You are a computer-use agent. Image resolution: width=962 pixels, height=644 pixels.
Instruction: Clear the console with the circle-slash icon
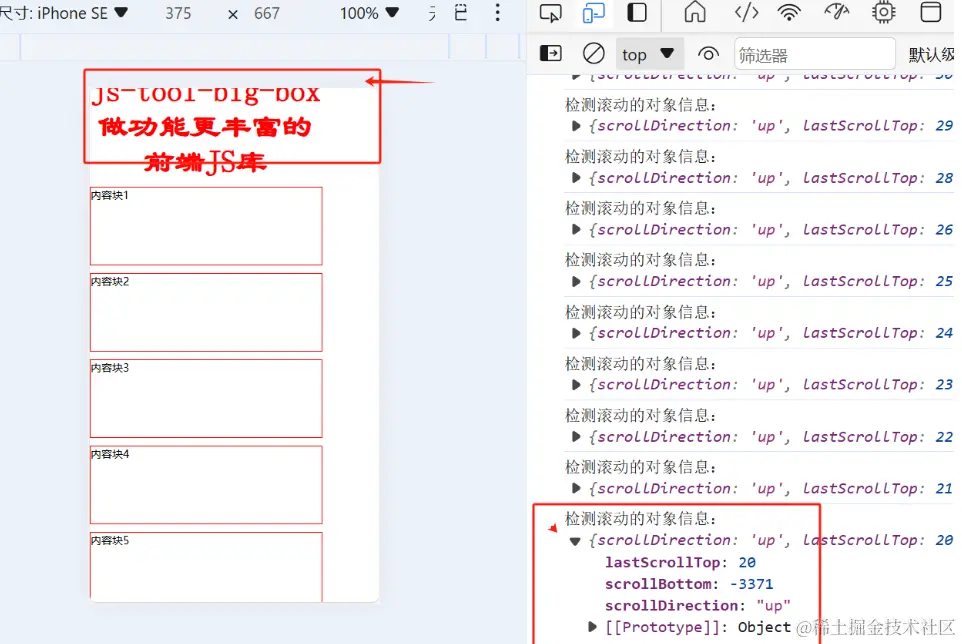pos(593,54)
